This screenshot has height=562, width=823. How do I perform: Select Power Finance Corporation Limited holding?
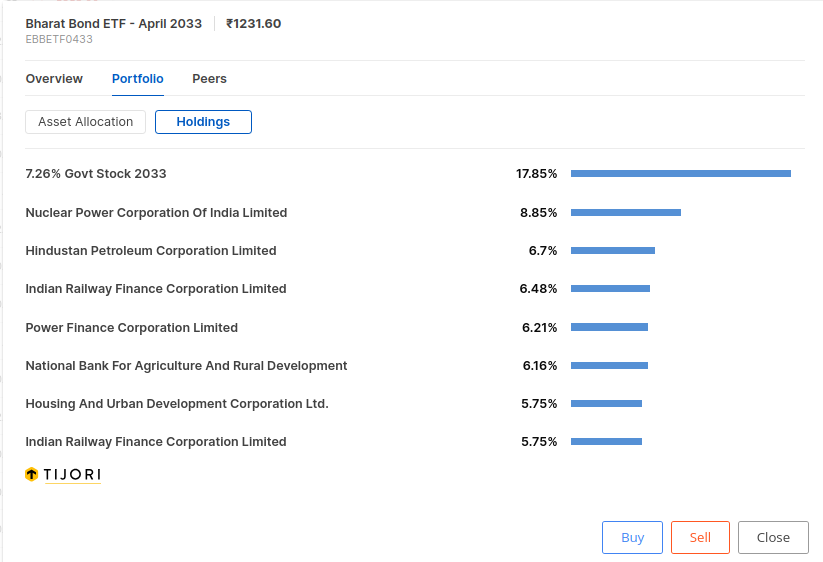pos(132,327)
